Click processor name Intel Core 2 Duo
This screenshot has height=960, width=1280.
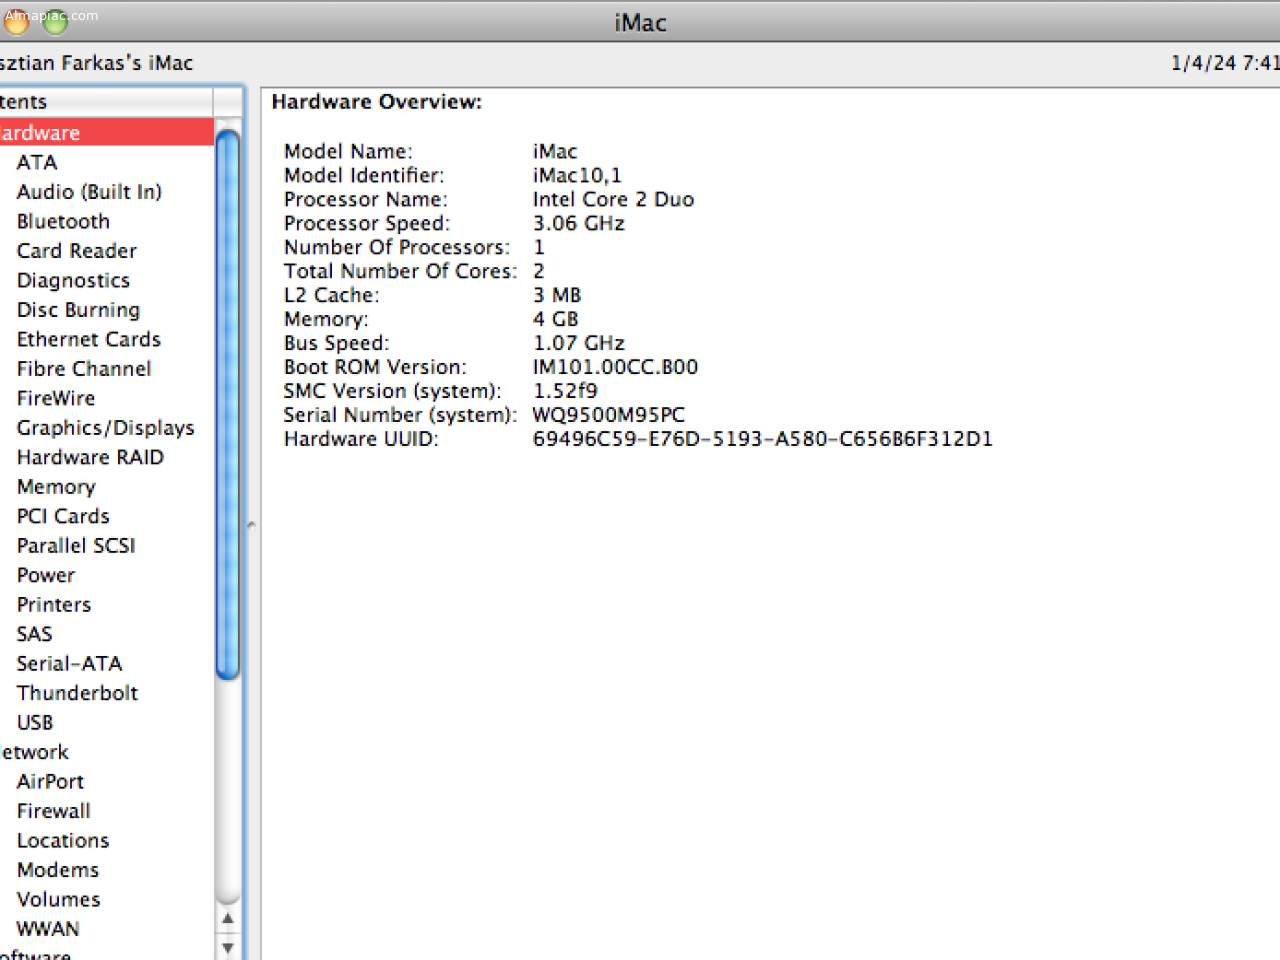click(613, 200)
